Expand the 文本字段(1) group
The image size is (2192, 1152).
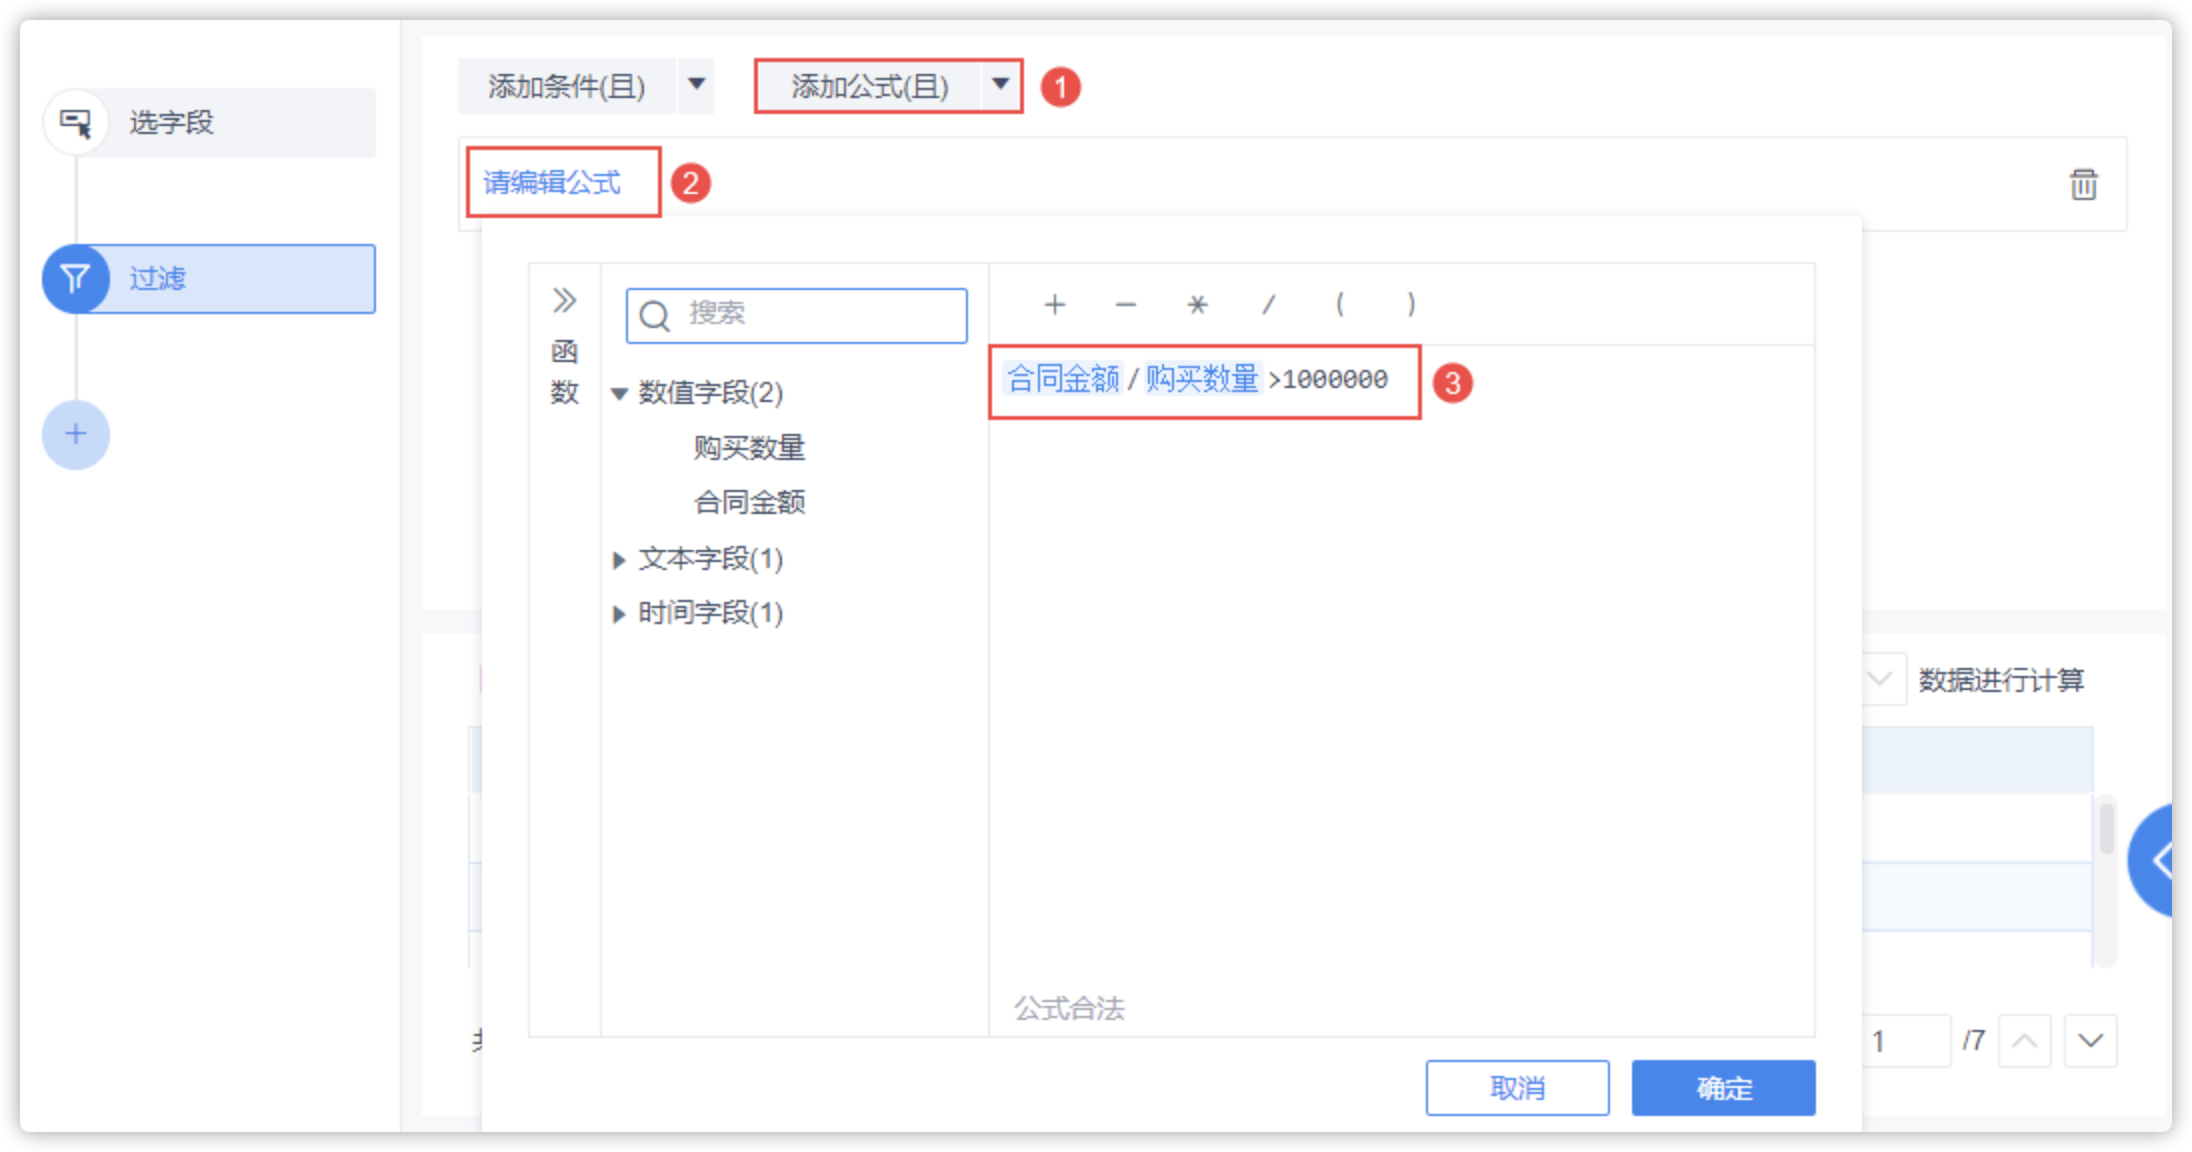tap(619, 560)
